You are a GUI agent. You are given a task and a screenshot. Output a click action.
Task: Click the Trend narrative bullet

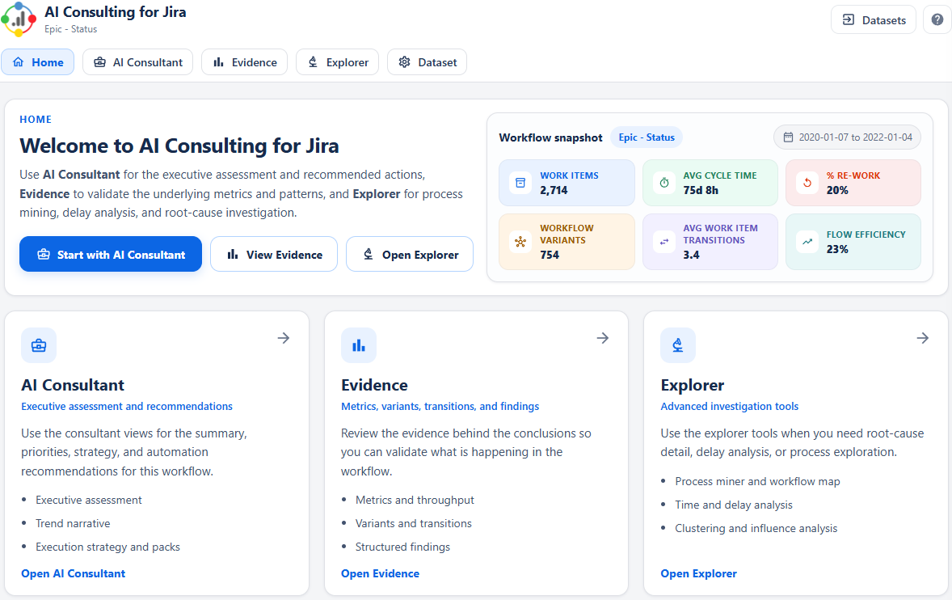click(x=73, y=523)
